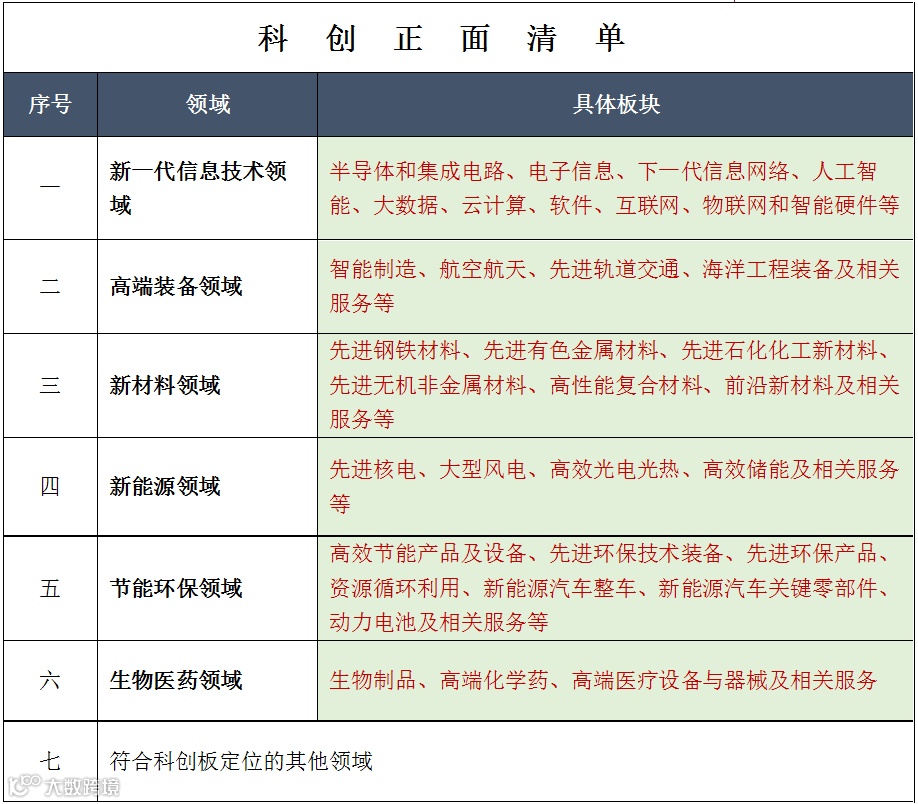Select serial number 一 cell
918x804 pixels.
click(x=50, y=188)
